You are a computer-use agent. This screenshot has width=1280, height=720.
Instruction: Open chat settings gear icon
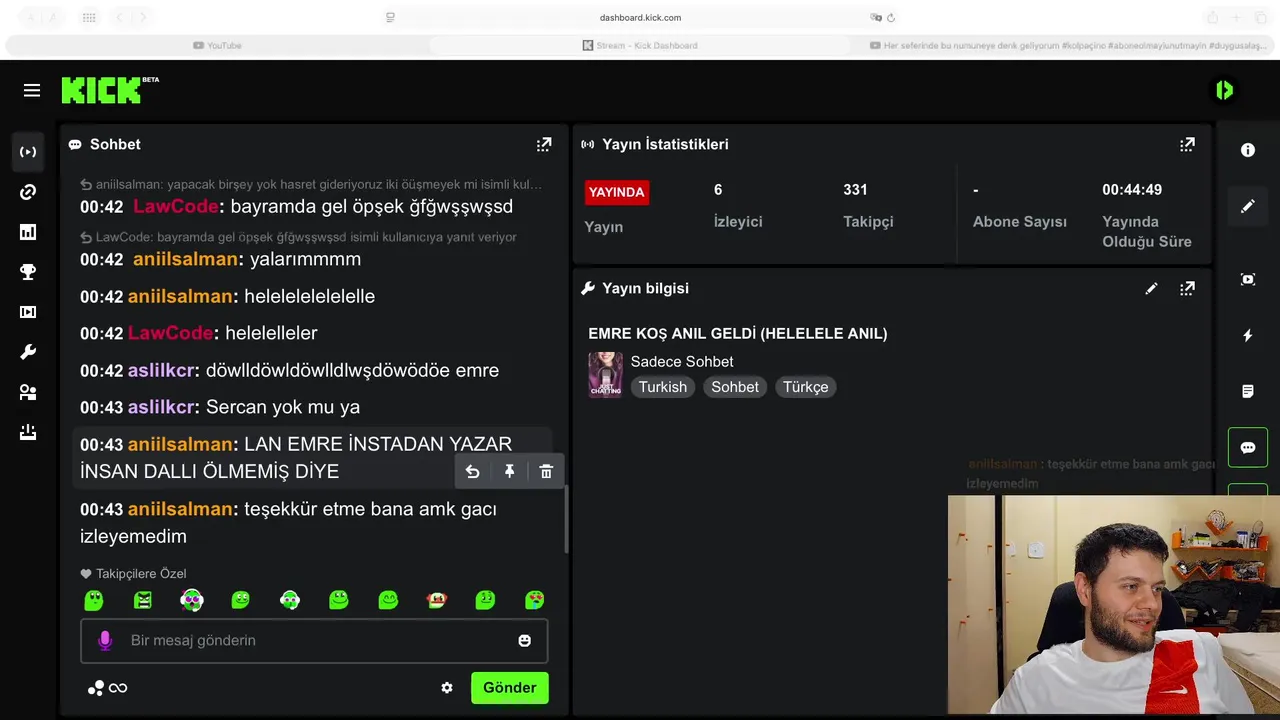[x=447, y=688]
